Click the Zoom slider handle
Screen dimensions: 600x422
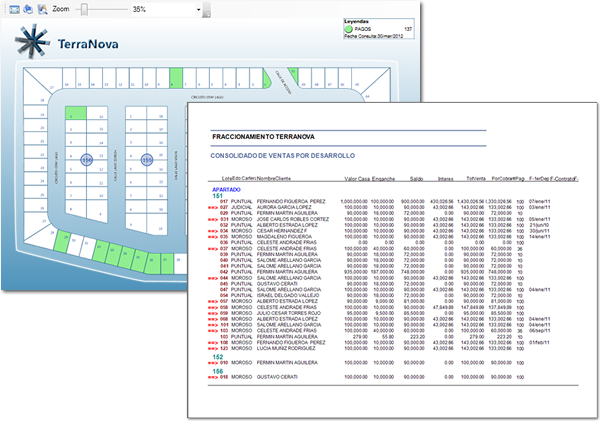(x=84, y=9)
